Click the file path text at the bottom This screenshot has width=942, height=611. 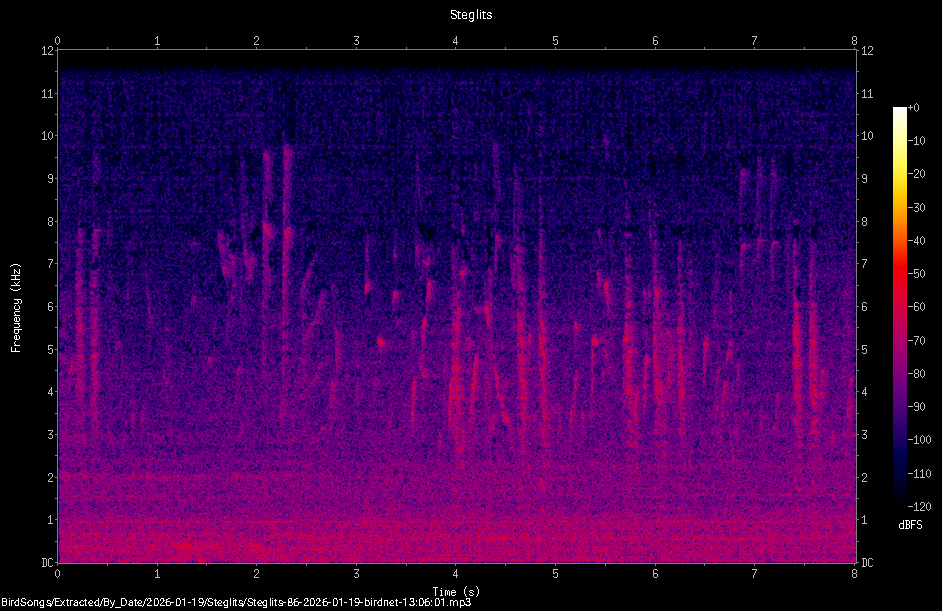[x=236, y=602]
